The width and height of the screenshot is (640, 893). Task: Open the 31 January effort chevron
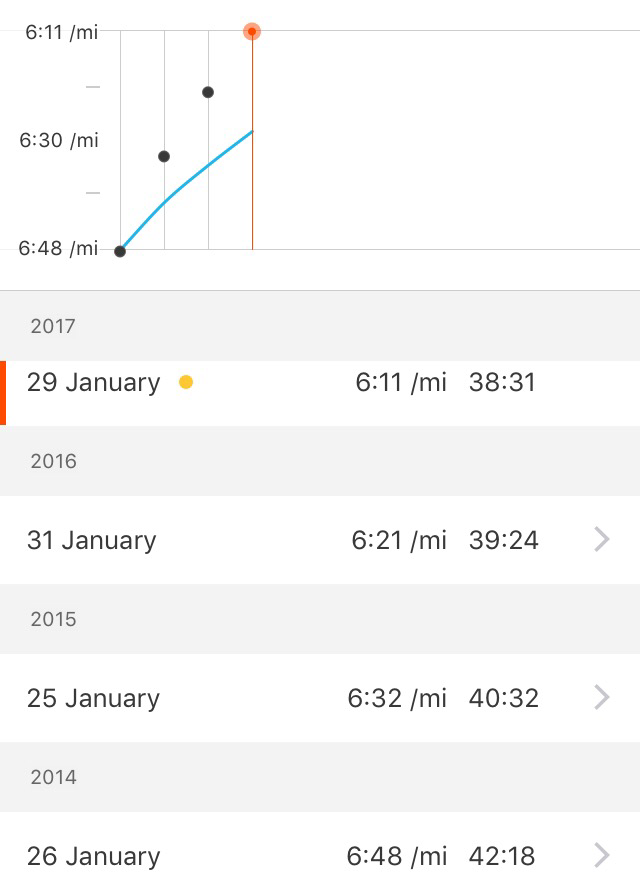[602, 540]
